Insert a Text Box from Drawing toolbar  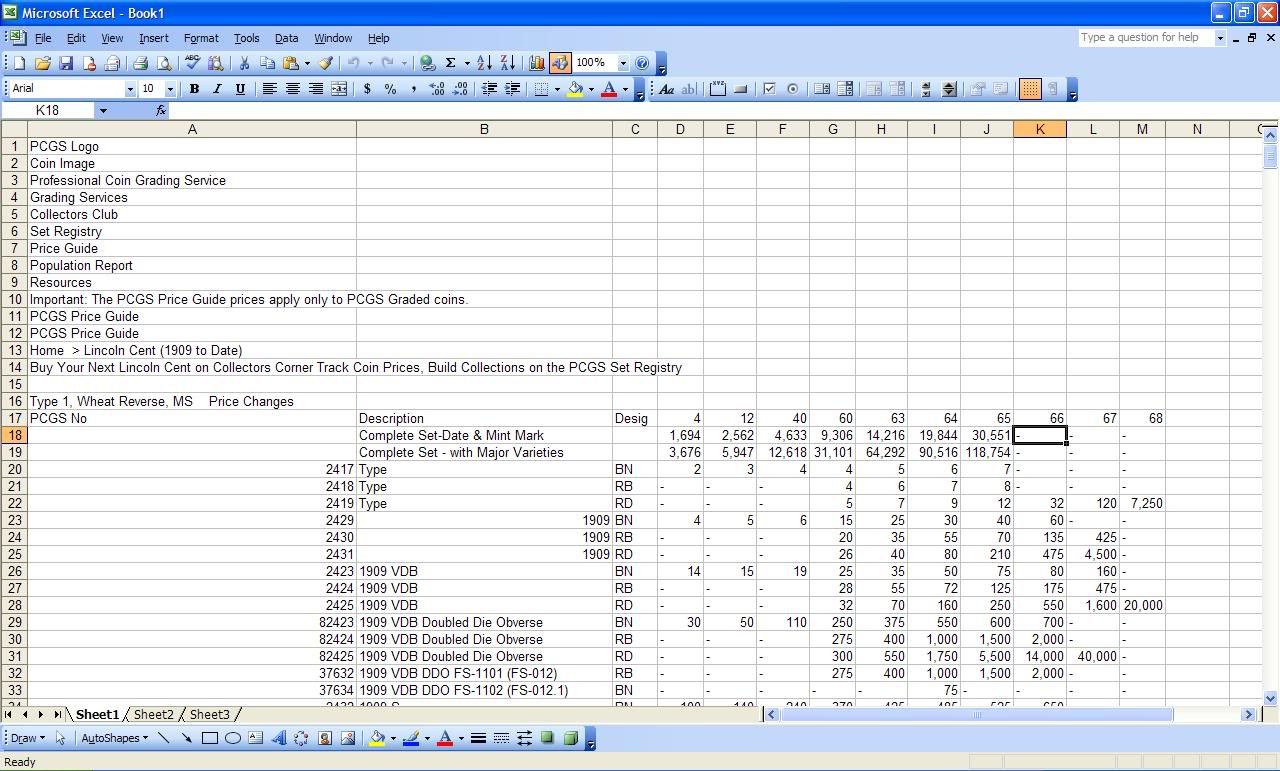click(x=255, y=739)
